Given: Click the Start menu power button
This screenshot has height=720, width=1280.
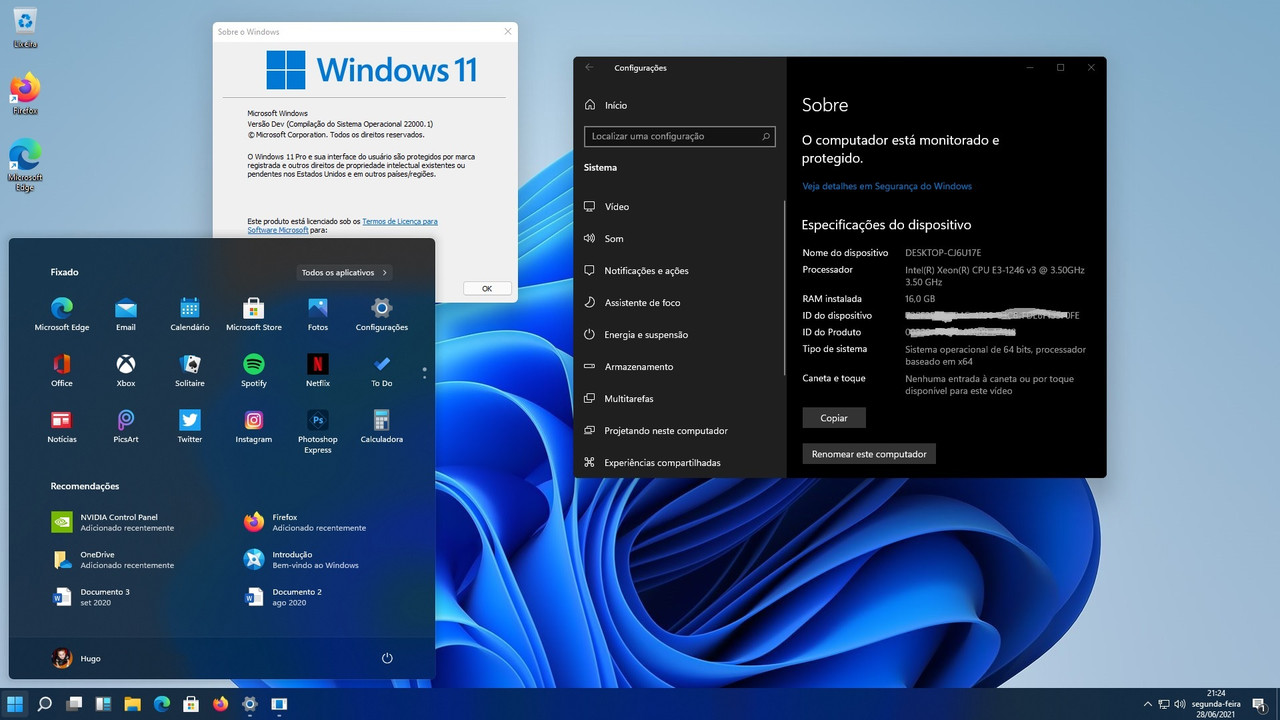Looking at the screenshot, I should pyautogui.click(x=387, y=658).
